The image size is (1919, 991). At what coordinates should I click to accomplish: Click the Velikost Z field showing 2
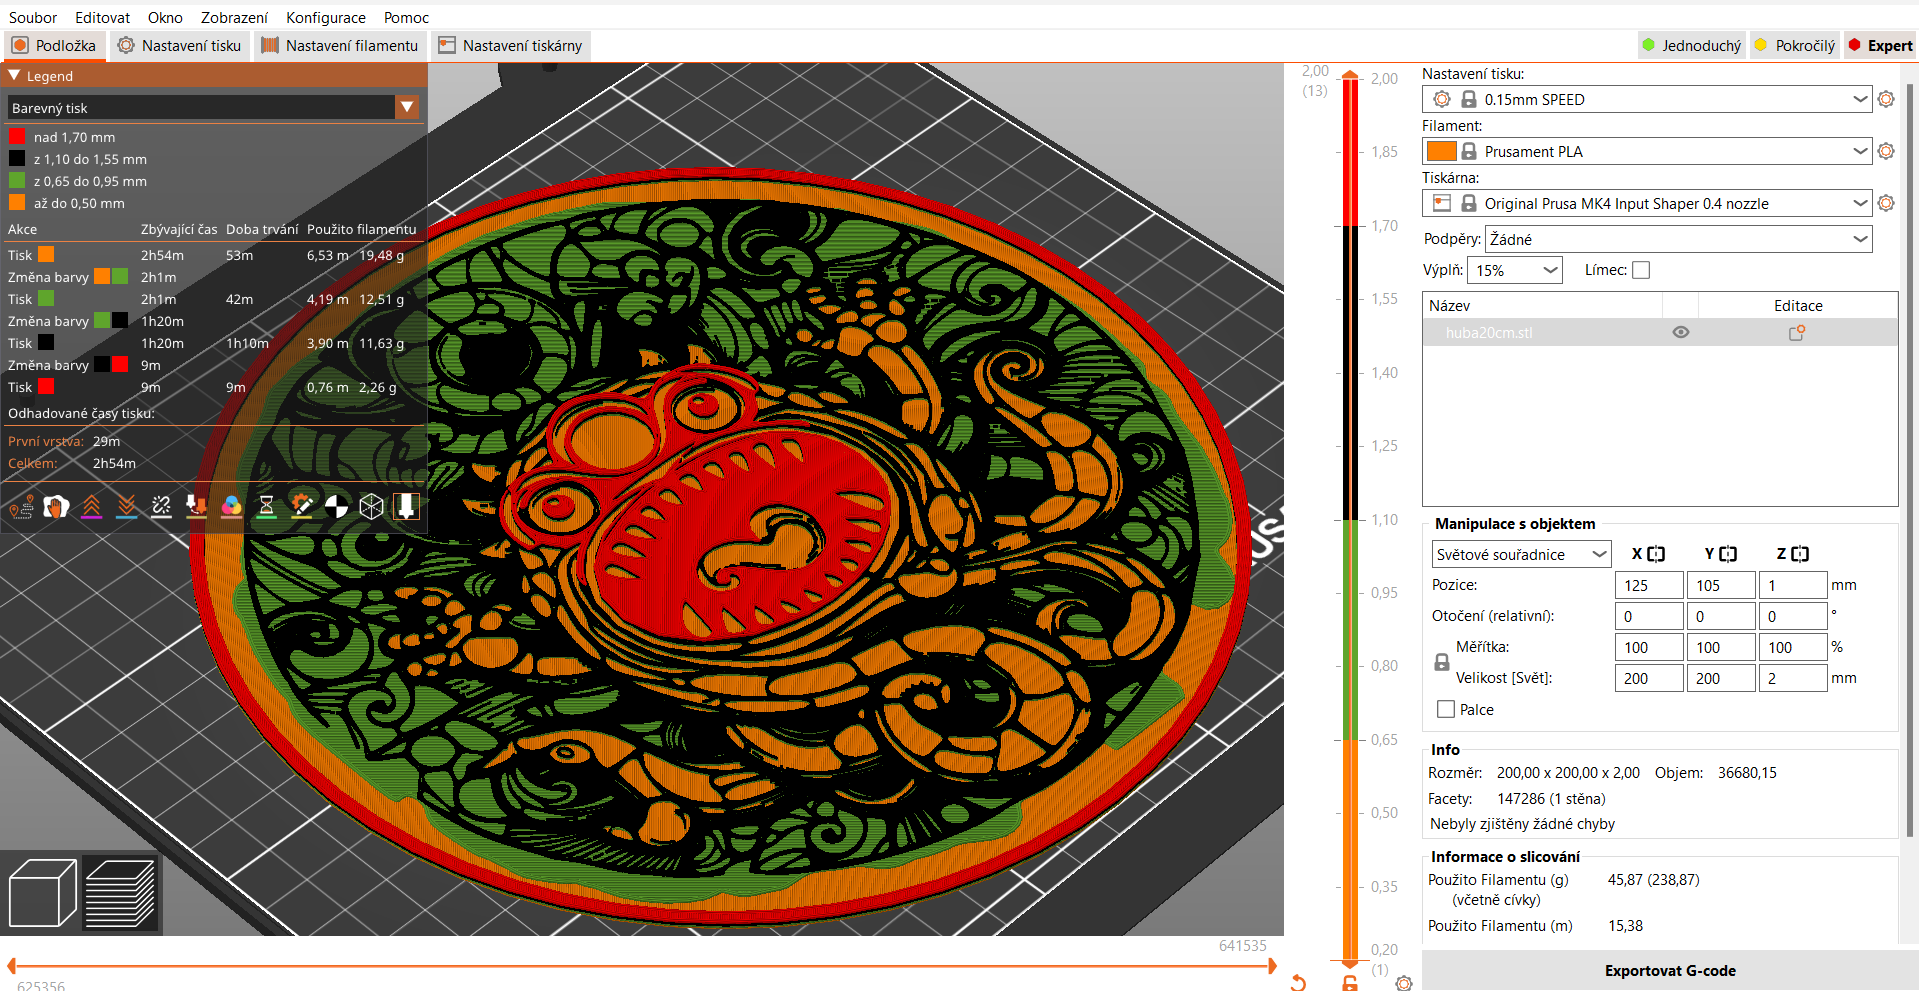1793,678
